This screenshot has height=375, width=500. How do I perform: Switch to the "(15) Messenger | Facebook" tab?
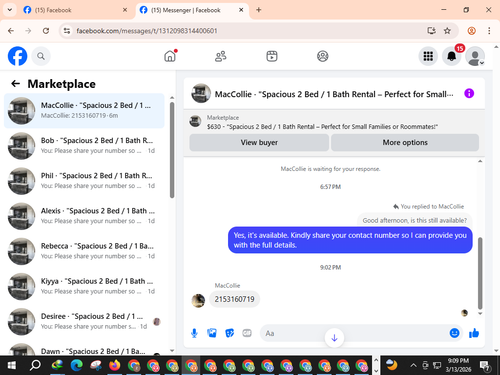(192, 10)
